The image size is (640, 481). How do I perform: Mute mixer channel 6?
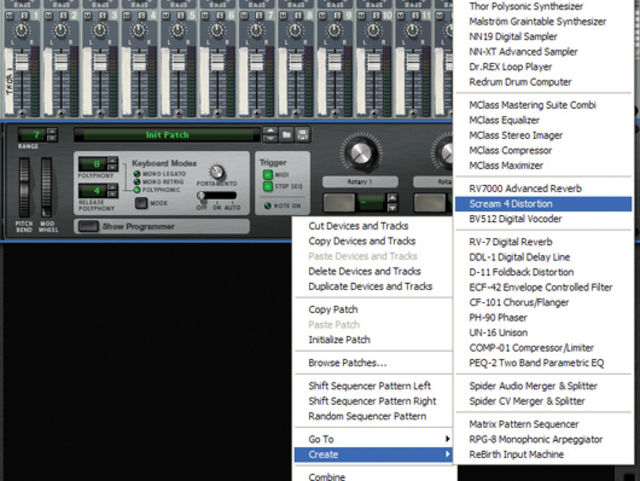(x=205, y=16)
